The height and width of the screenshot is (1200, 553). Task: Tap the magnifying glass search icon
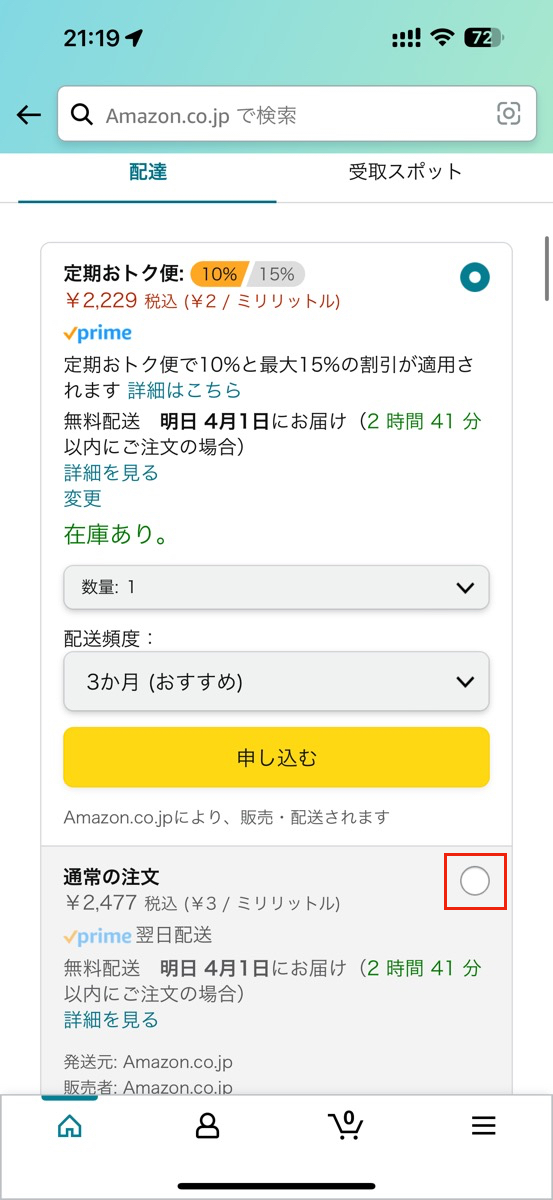(x=82, y=115)
